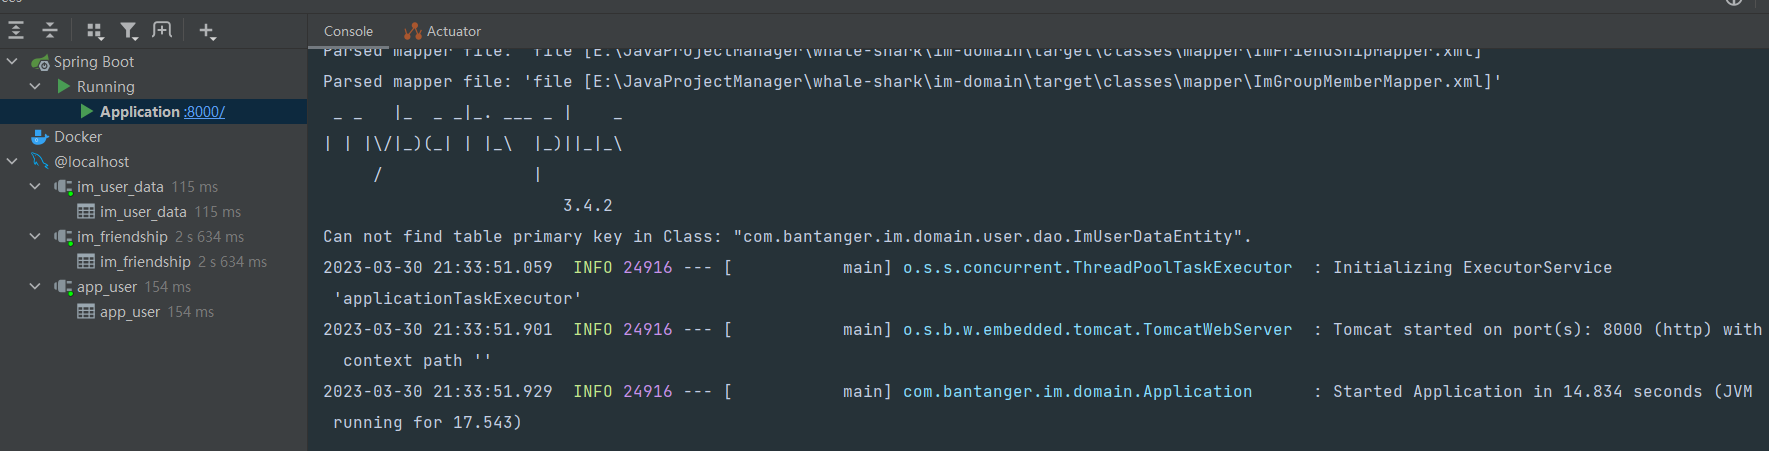Open the Group By options icon
This screenshot has width=1769, height=451.
click(x=95, y=31)
